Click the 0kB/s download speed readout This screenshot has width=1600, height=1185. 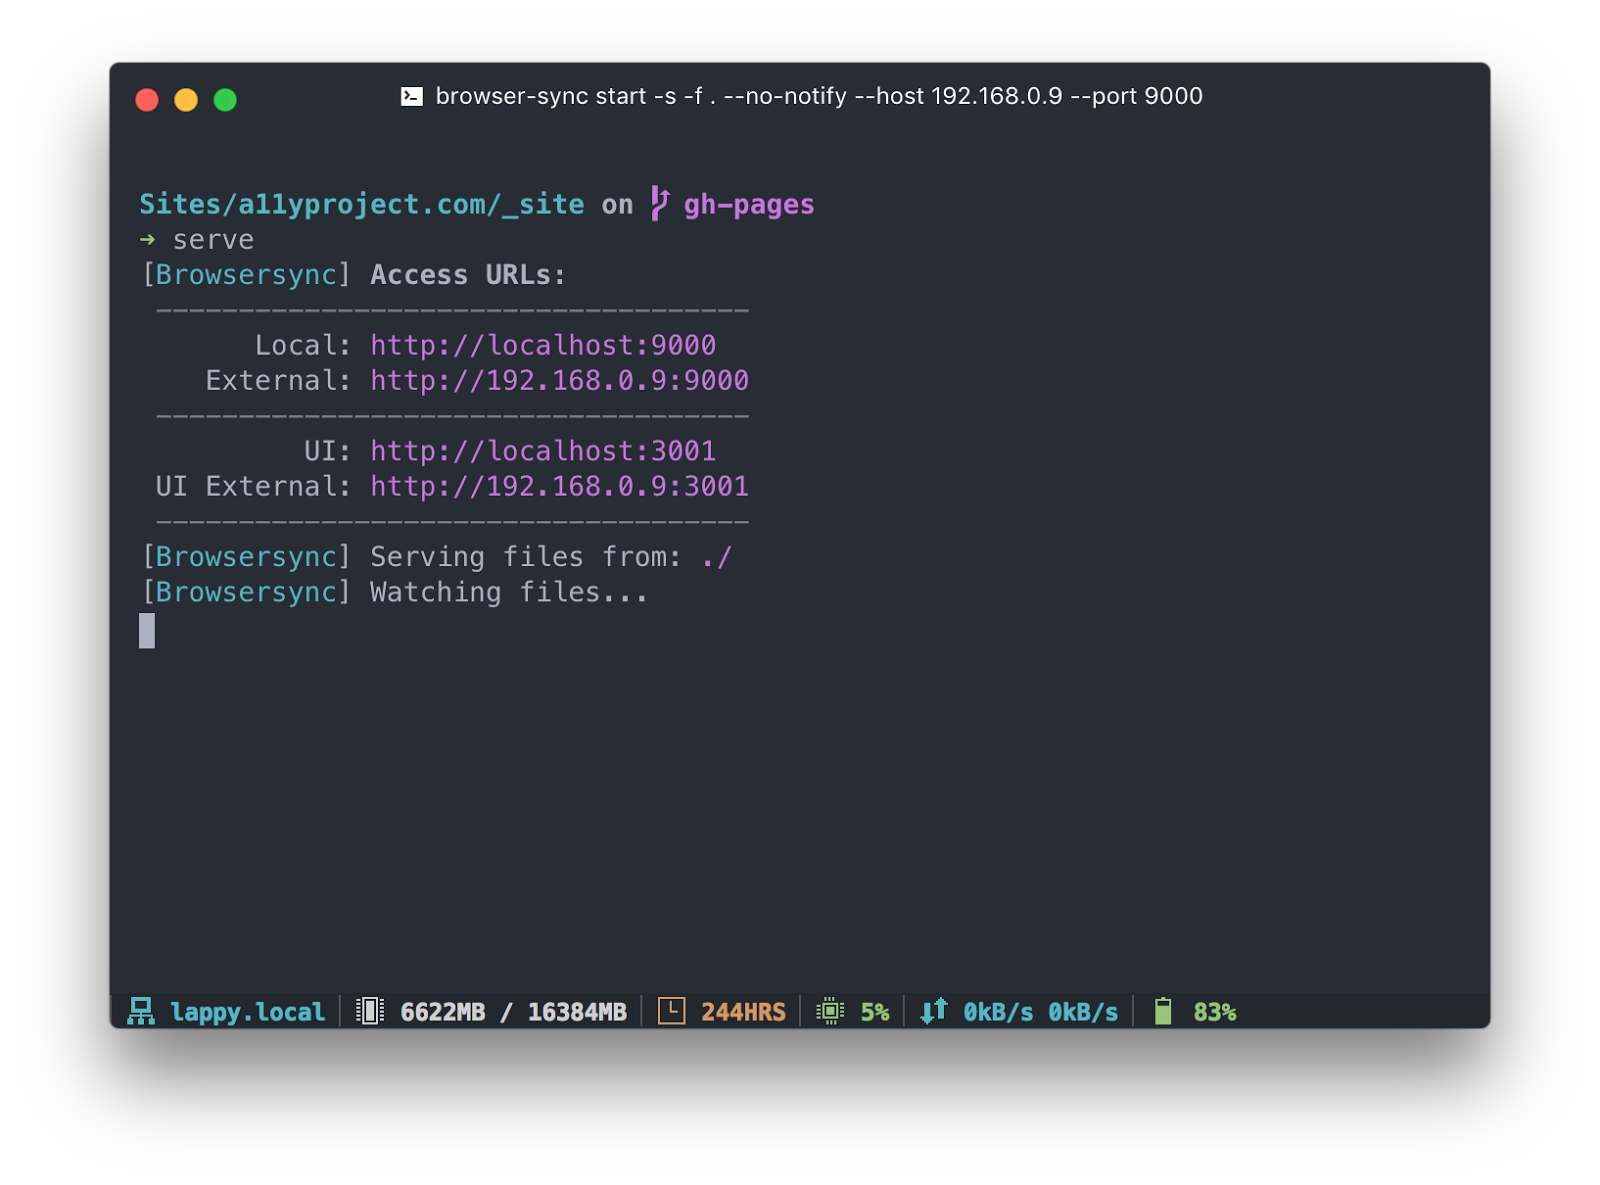[996, 1011]
